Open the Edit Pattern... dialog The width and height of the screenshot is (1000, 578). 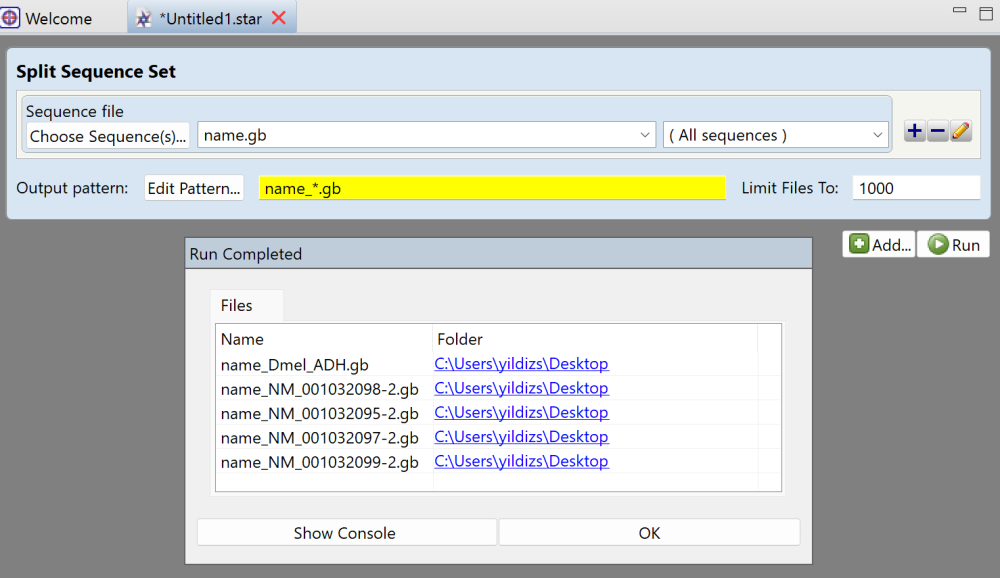tap(193, 187)
